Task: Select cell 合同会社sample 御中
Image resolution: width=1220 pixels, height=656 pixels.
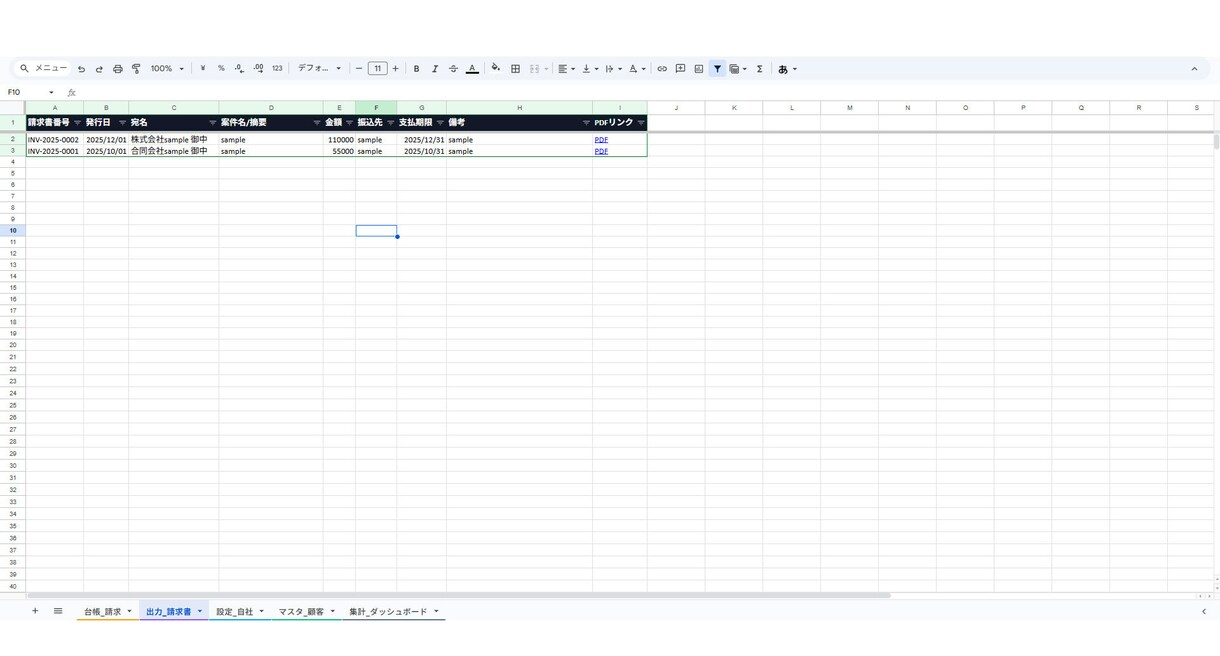Action: click(173, 151)
